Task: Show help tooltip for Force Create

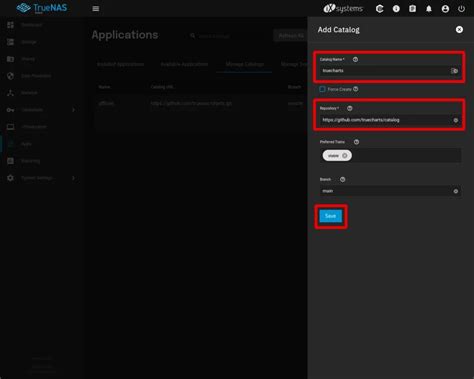Action: [x=356, y=89]
